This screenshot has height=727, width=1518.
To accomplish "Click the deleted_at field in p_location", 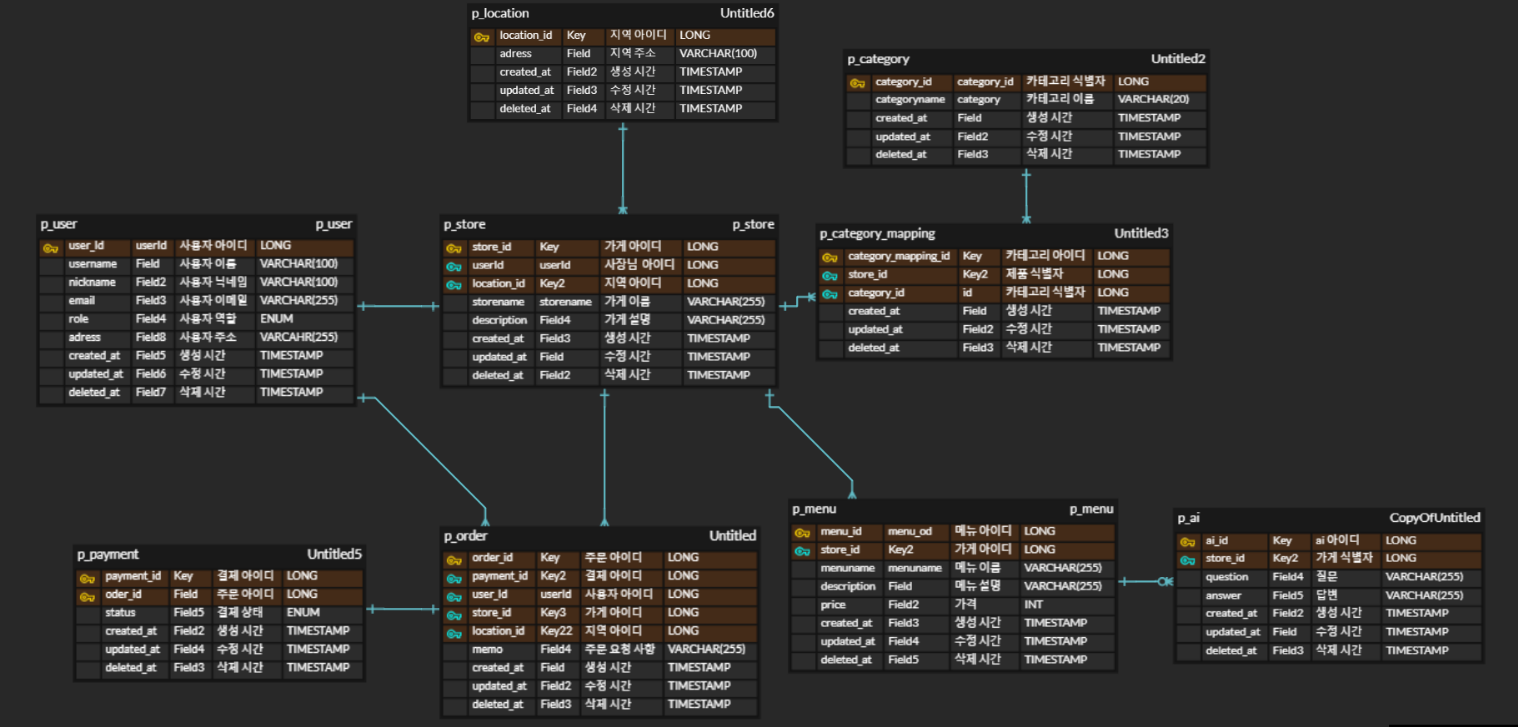I will [525, 109].
